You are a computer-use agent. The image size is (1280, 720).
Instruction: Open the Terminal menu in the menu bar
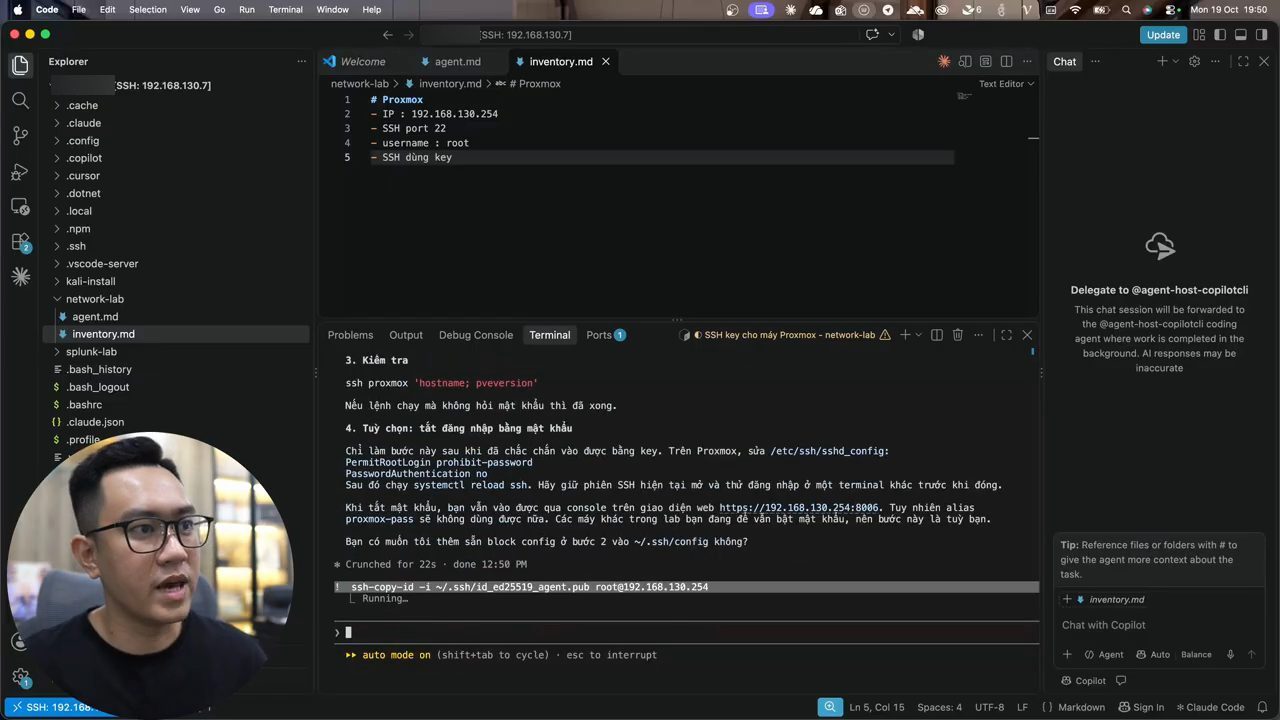point(285,9)
